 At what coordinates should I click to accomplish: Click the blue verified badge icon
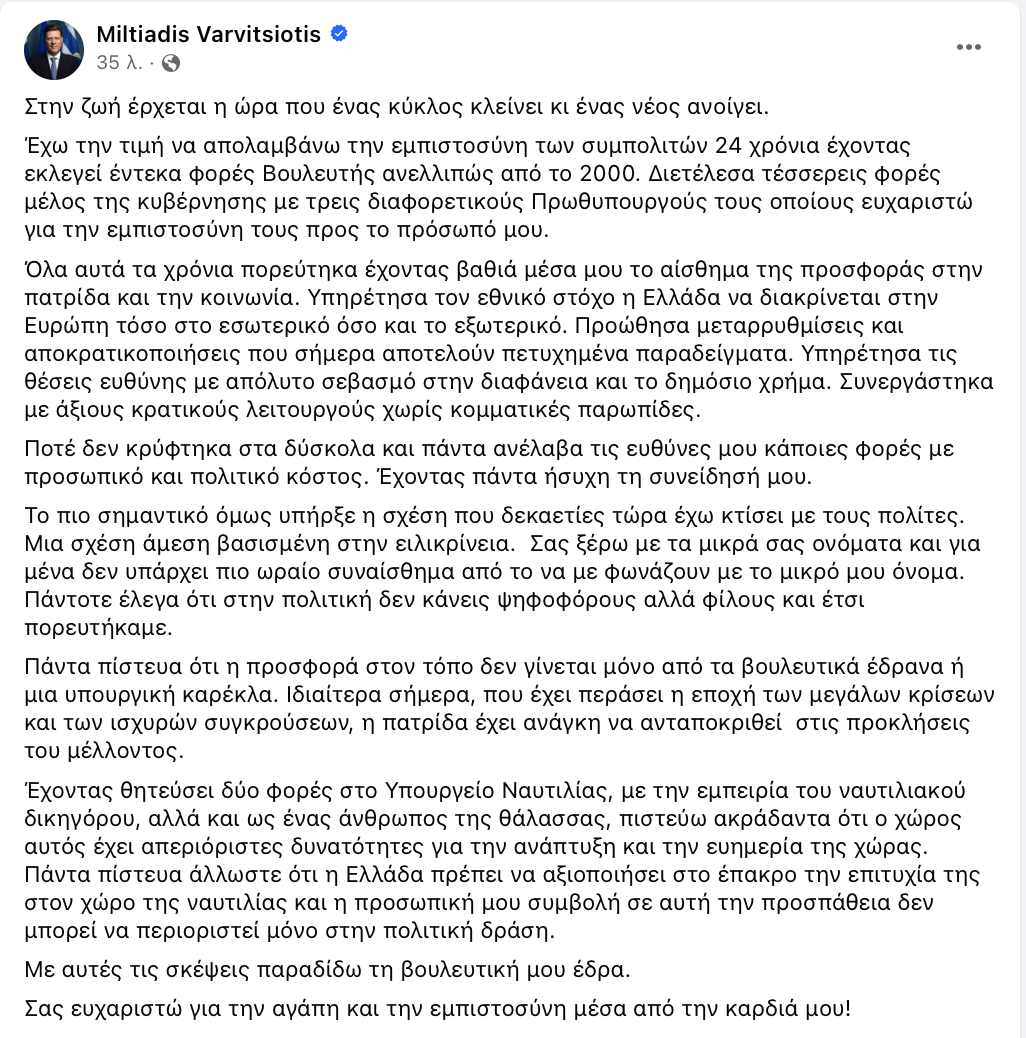[x=340, y=35]
